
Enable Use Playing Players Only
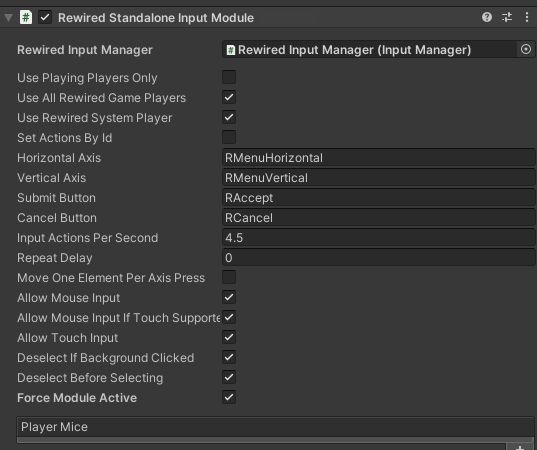click(229, 77)
